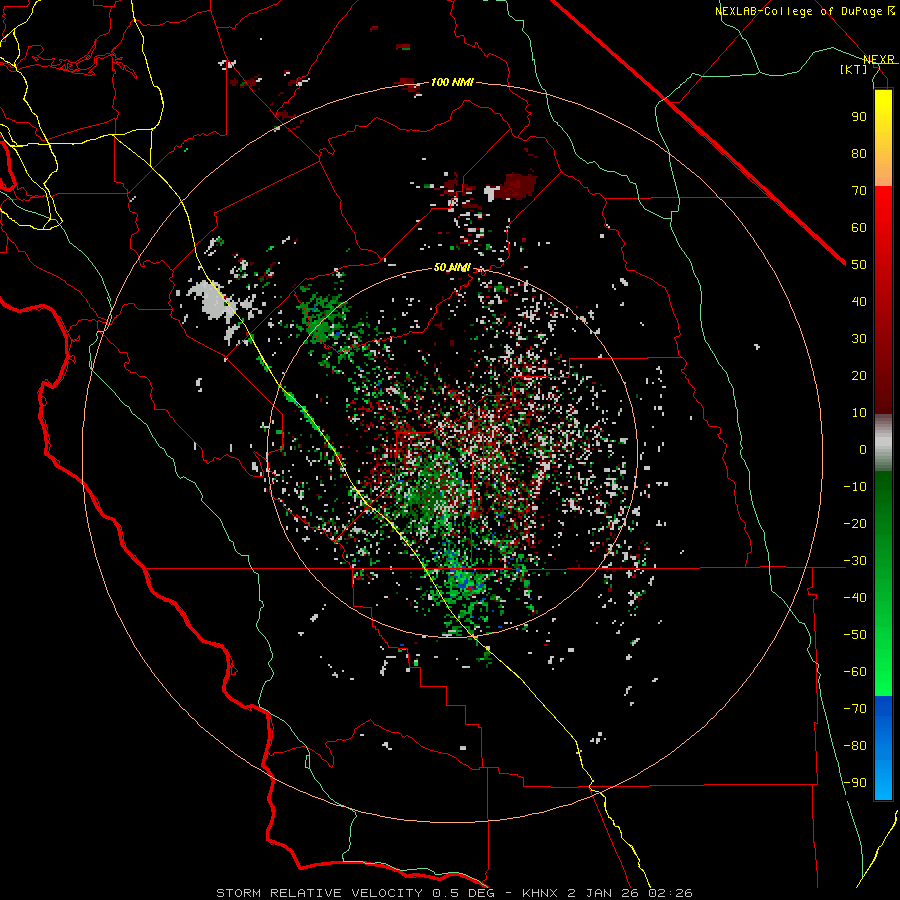
Task: Click the -80 value on the velocity scale
Action: [x=855, y=746]
